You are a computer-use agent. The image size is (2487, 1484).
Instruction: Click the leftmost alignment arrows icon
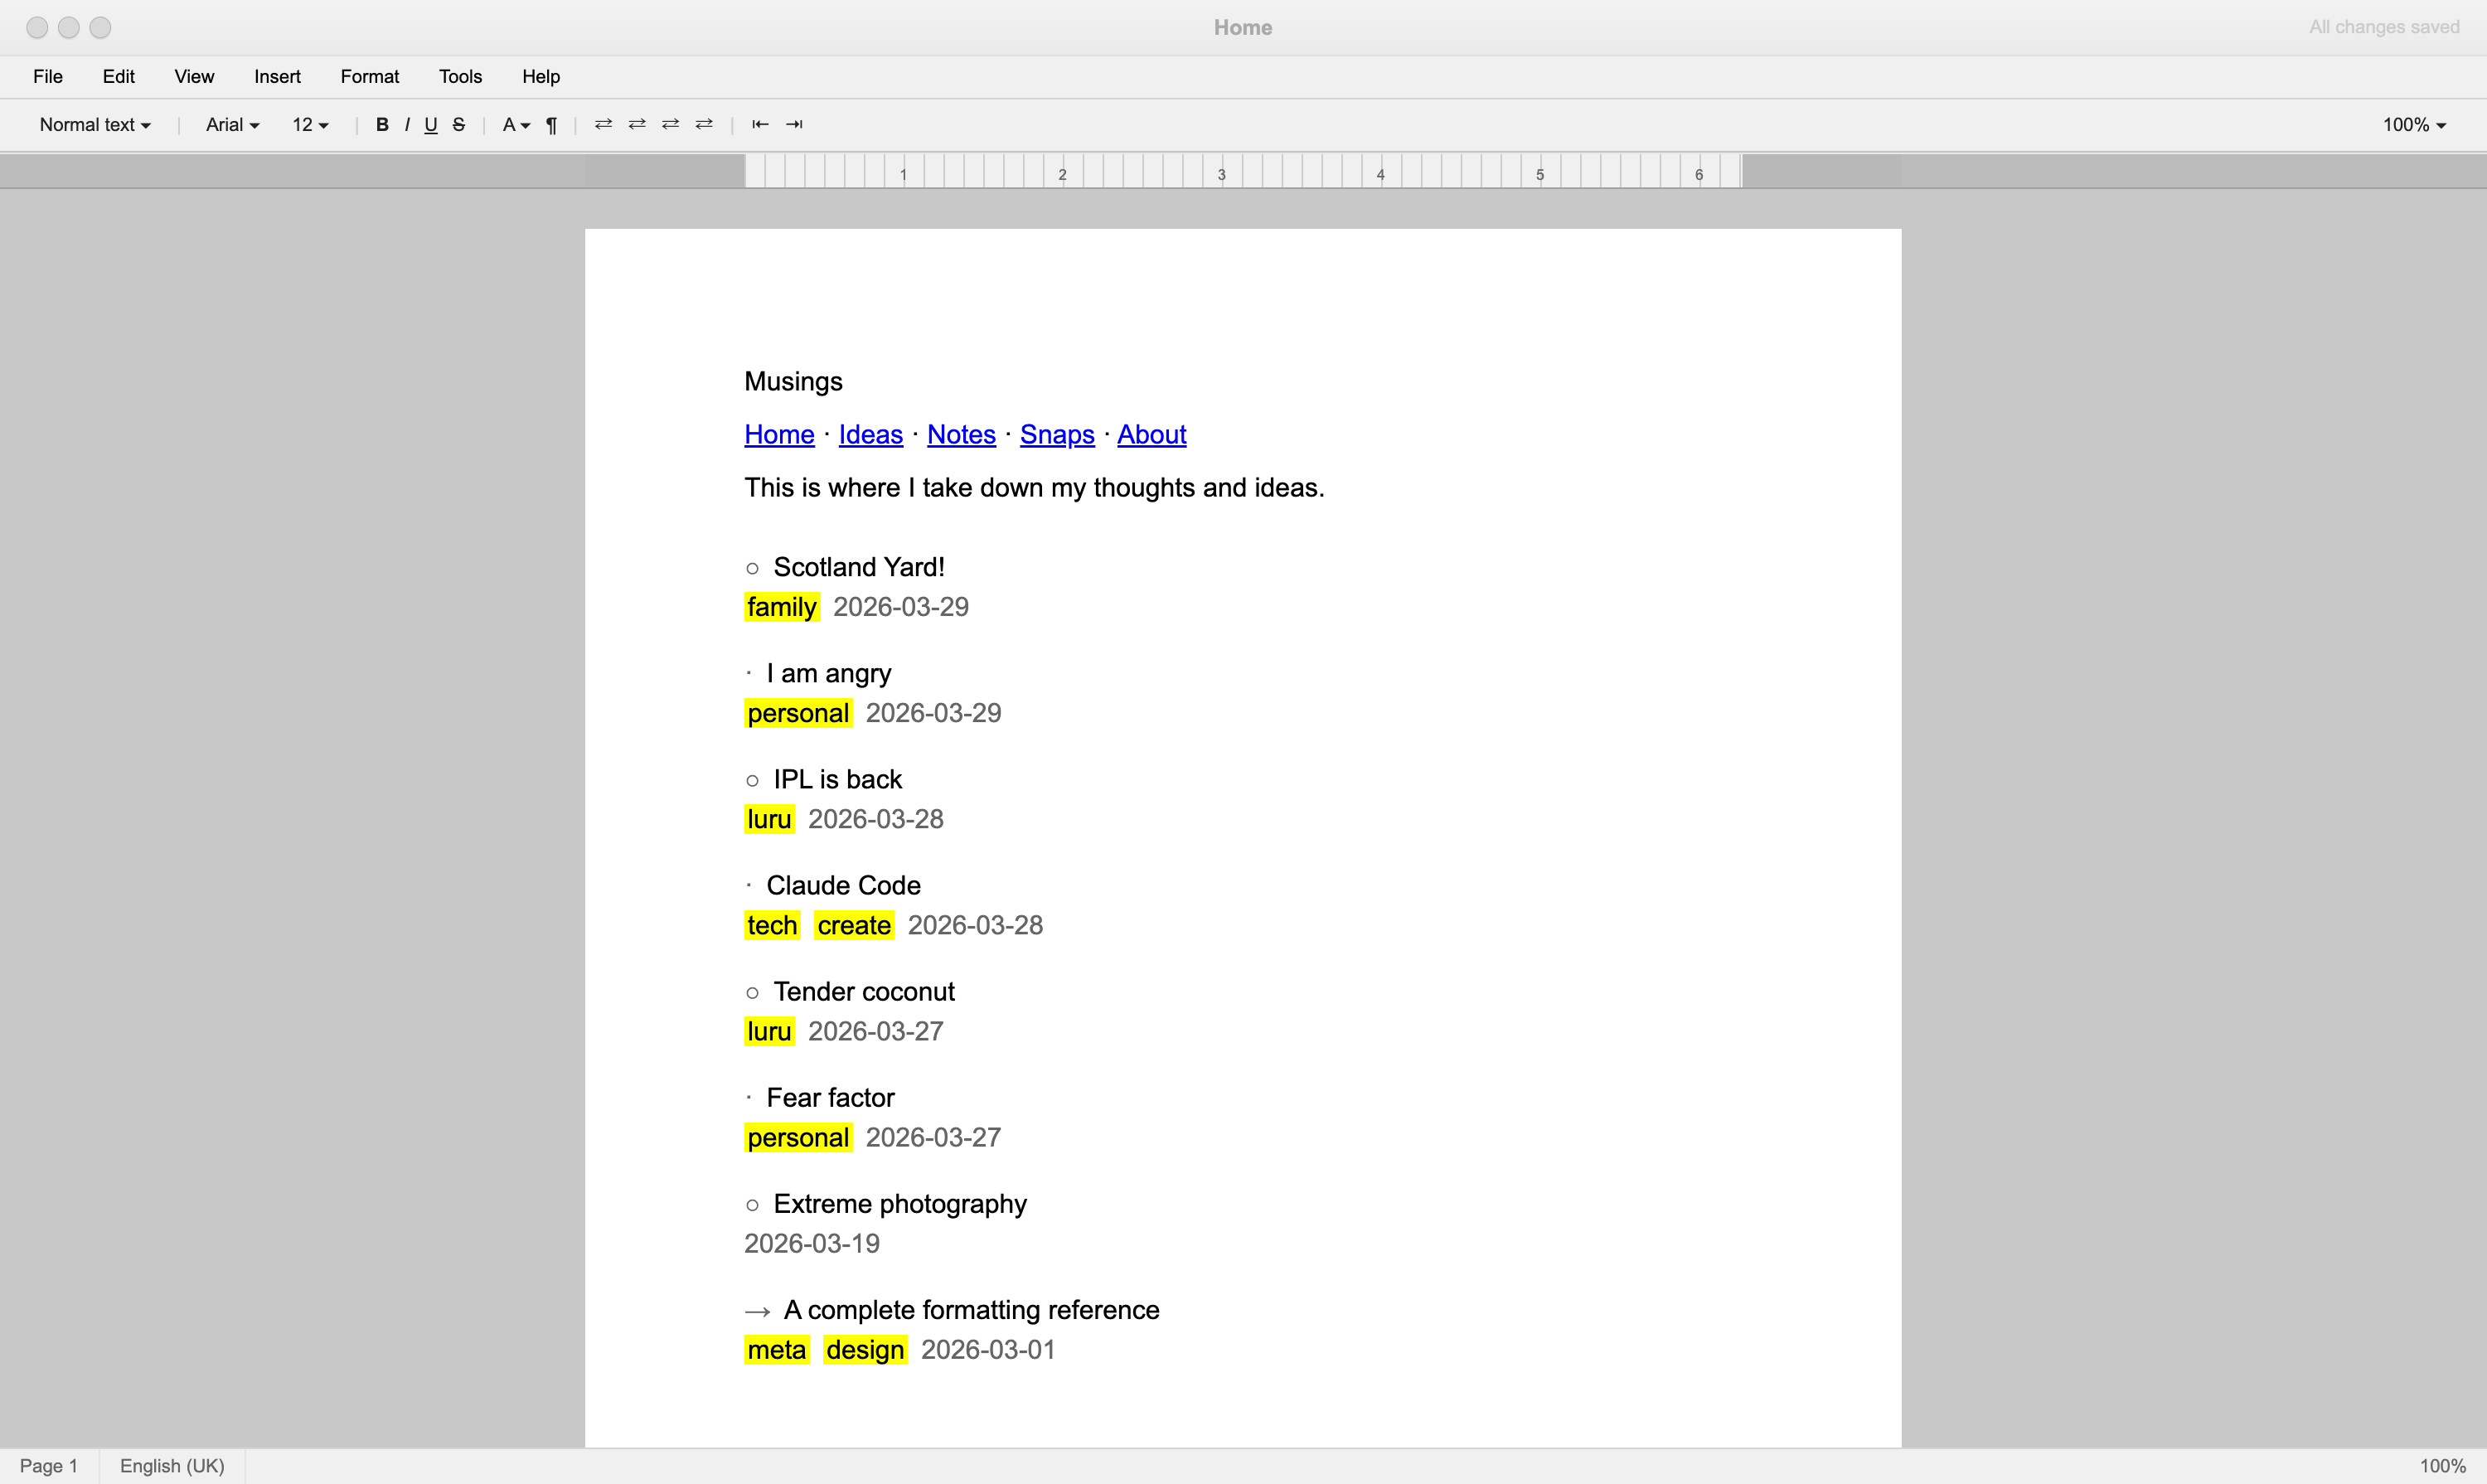point(603,125)
